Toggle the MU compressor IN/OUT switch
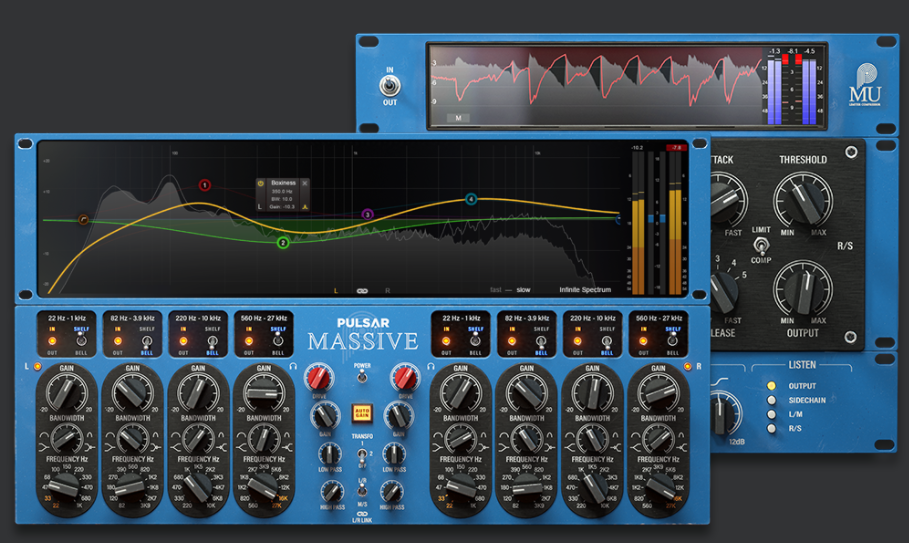The width and height of the screenshot is (909, 543). [390, 88]
